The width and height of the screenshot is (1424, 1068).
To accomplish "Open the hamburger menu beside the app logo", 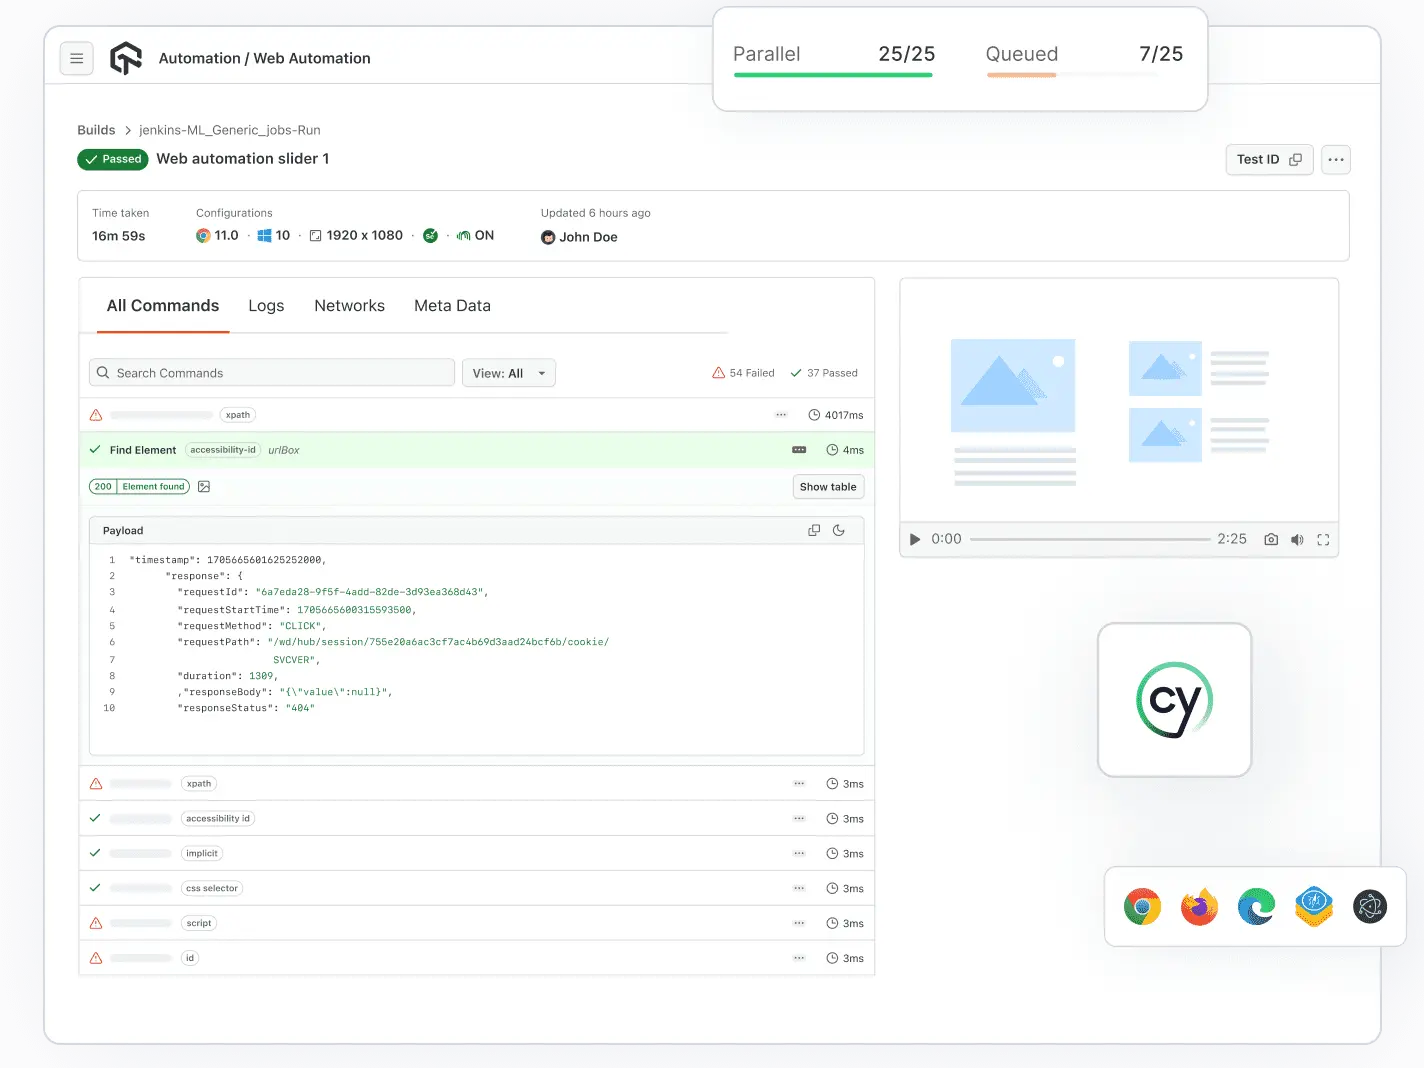I will coord(77,58).
